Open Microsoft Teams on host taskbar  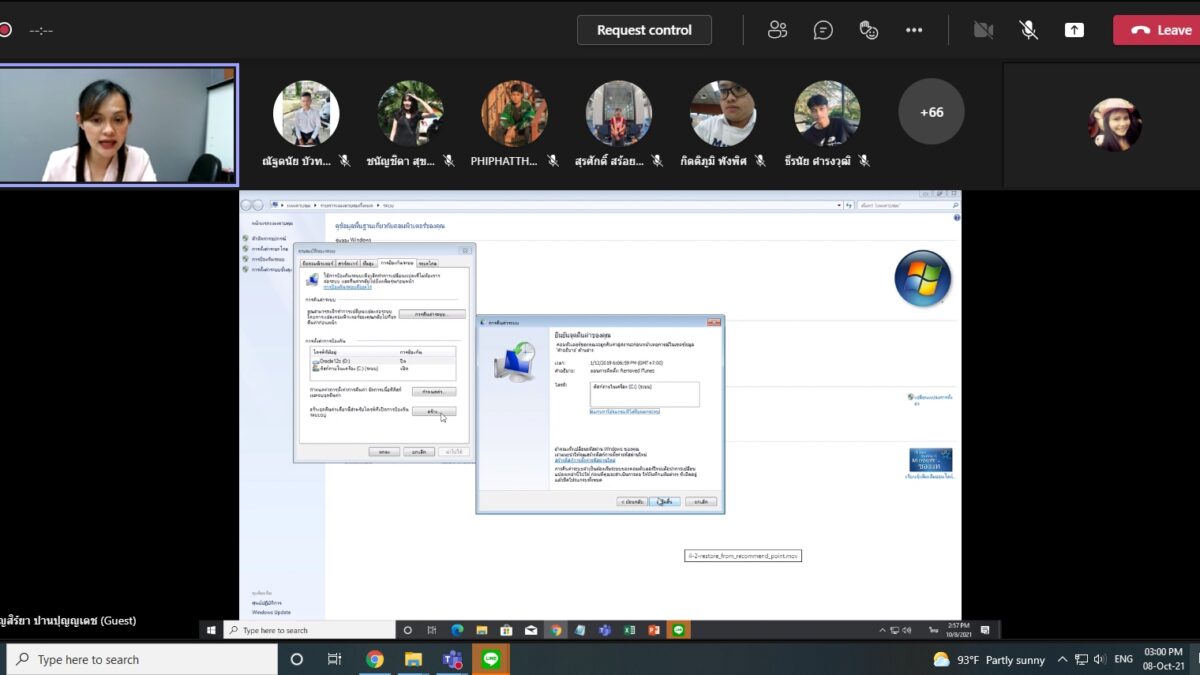pyautogui.click(x=452, y=659)
